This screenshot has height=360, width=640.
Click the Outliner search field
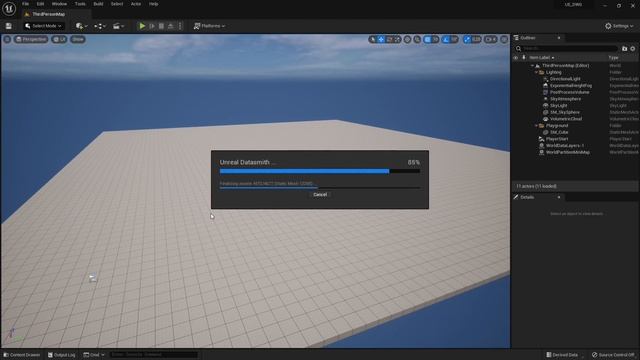[x=567, y=49]
